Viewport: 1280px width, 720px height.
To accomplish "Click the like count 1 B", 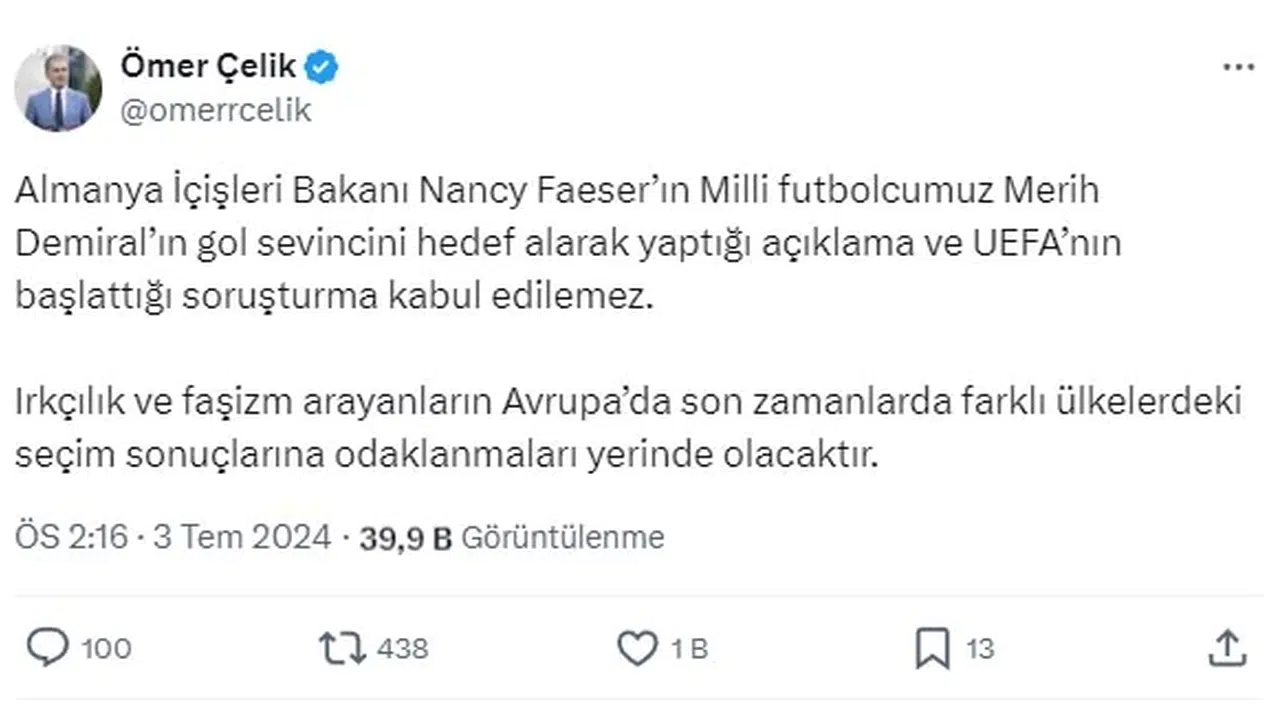I will pos(689,649).
